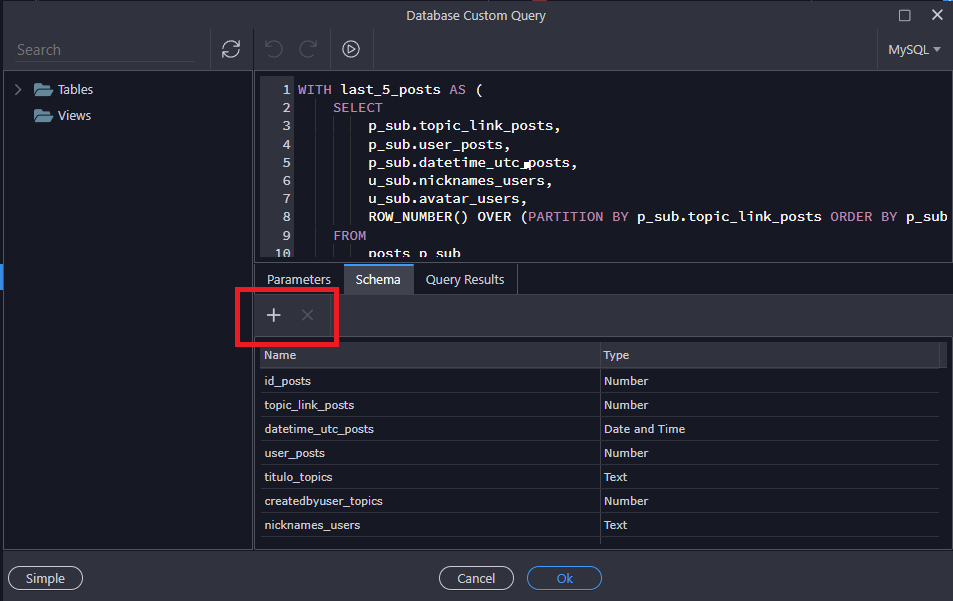
Task: Select the datetime_utc_posts schema row
Action: pos(600,429)
